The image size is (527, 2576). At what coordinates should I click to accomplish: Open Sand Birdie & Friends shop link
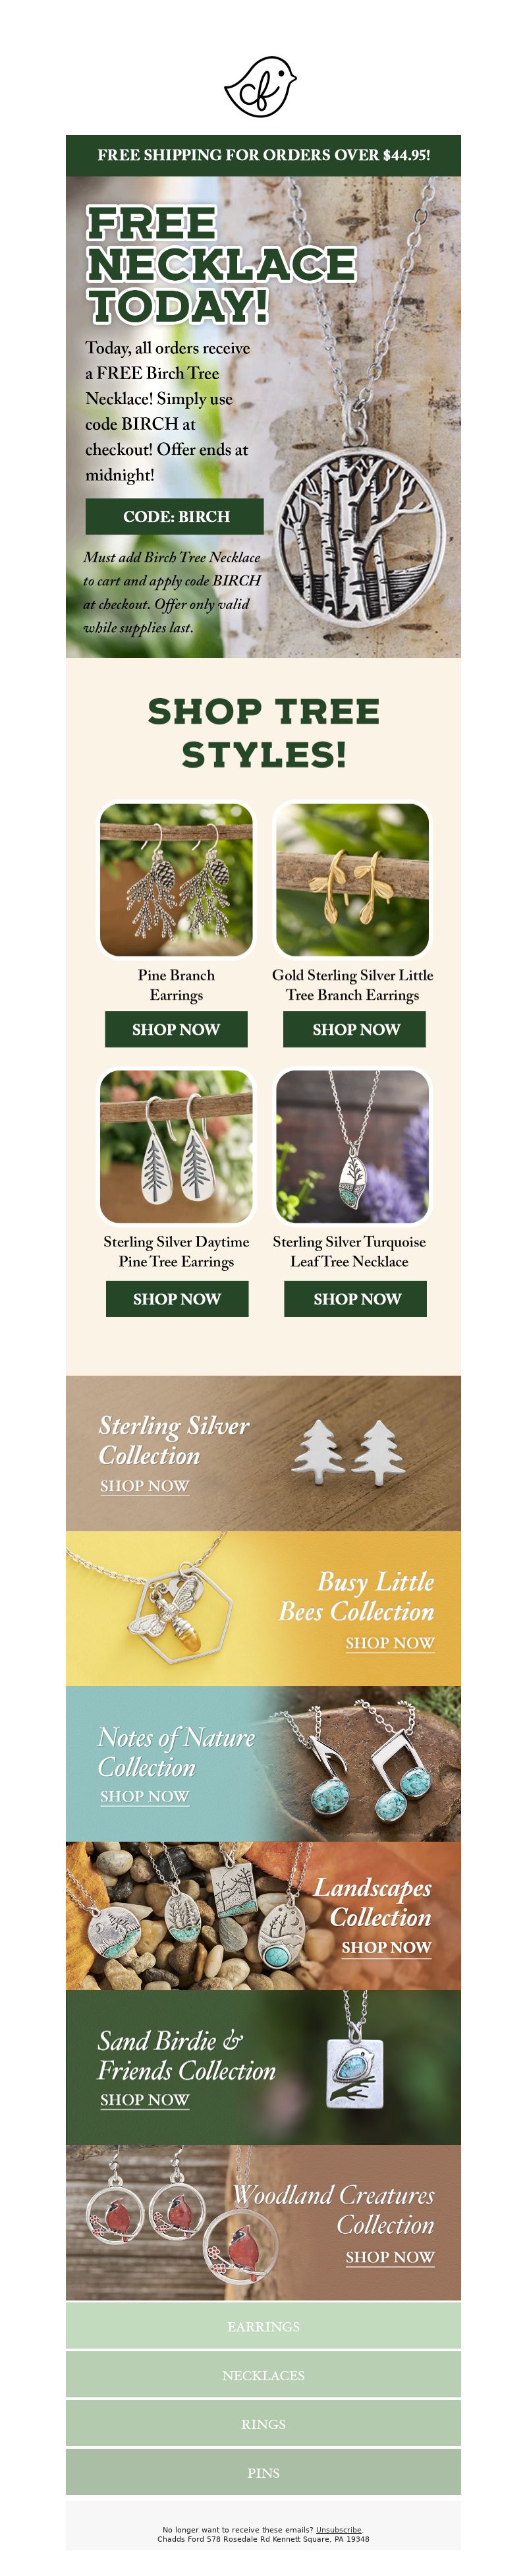[144, 2100]
